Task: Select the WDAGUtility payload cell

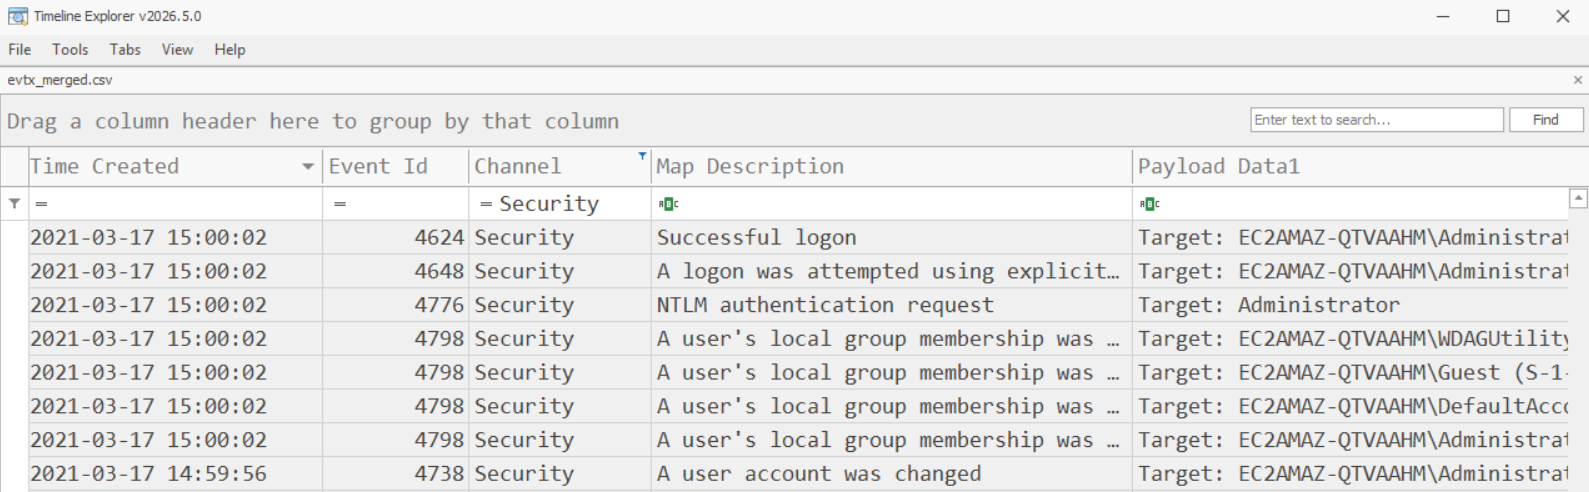Action: coord(1350,339)
